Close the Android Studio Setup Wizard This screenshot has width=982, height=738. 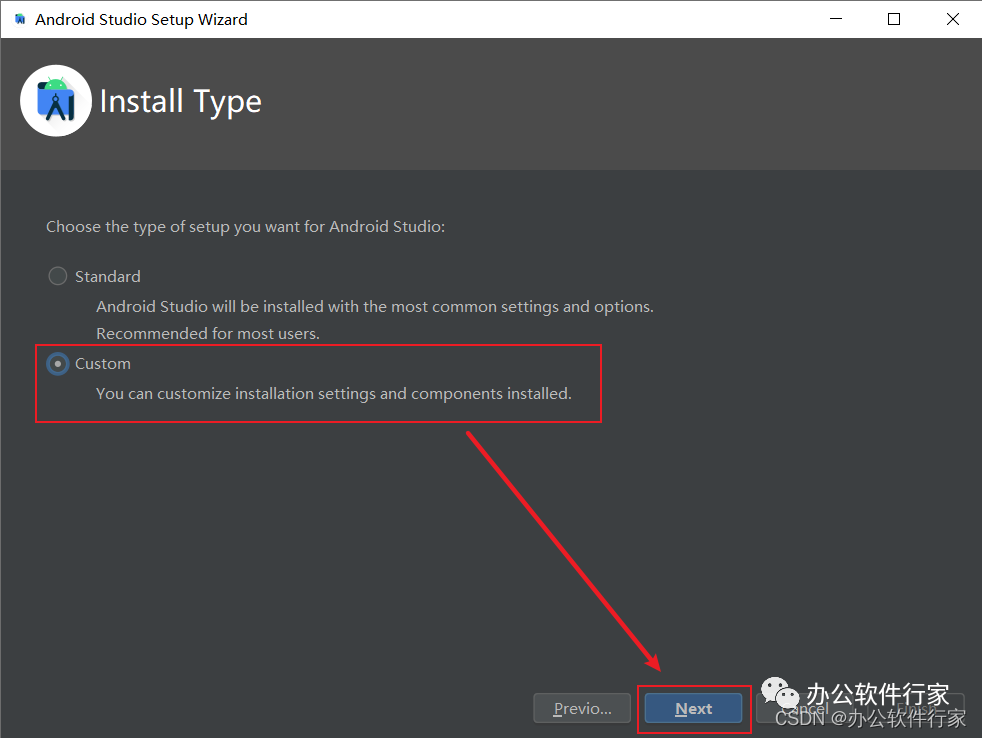coord(953,19)
